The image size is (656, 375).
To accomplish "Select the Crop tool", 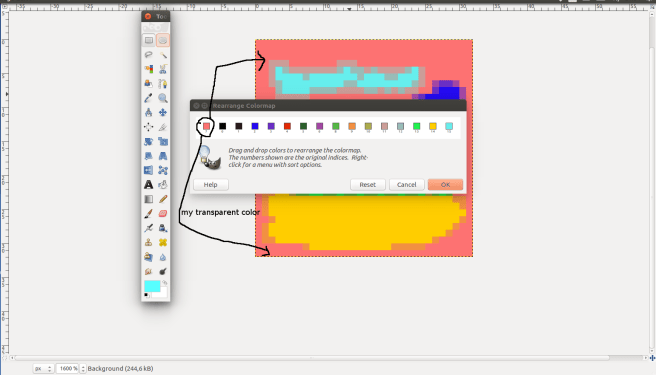I will click(163, 127).
